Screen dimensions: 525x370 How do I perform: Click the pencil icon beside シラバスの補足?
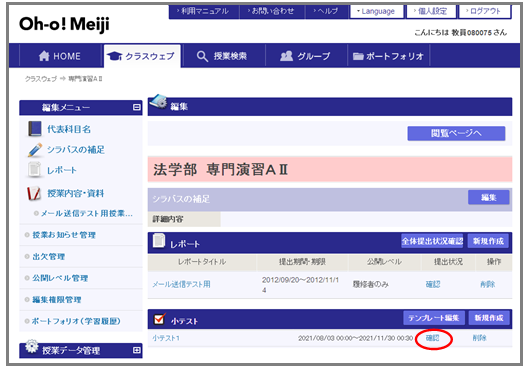pos(35,150)
